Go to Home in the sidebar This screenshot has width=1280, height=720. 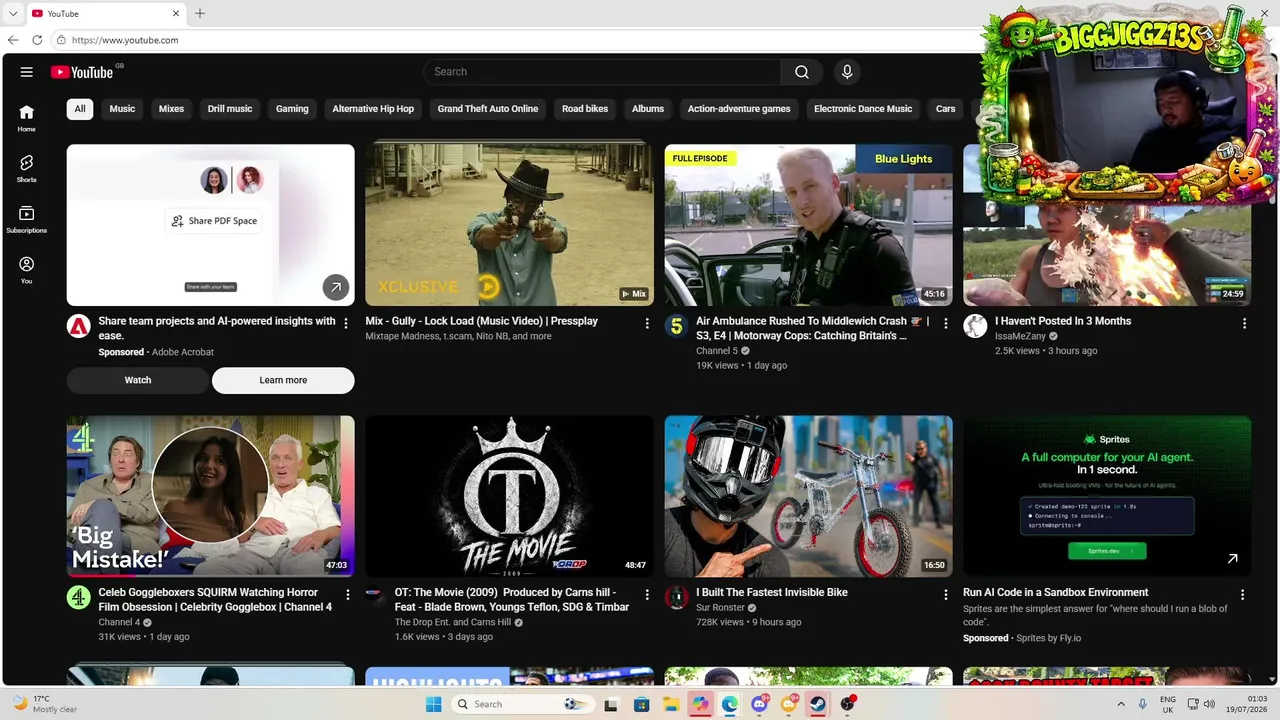(27, 118)
